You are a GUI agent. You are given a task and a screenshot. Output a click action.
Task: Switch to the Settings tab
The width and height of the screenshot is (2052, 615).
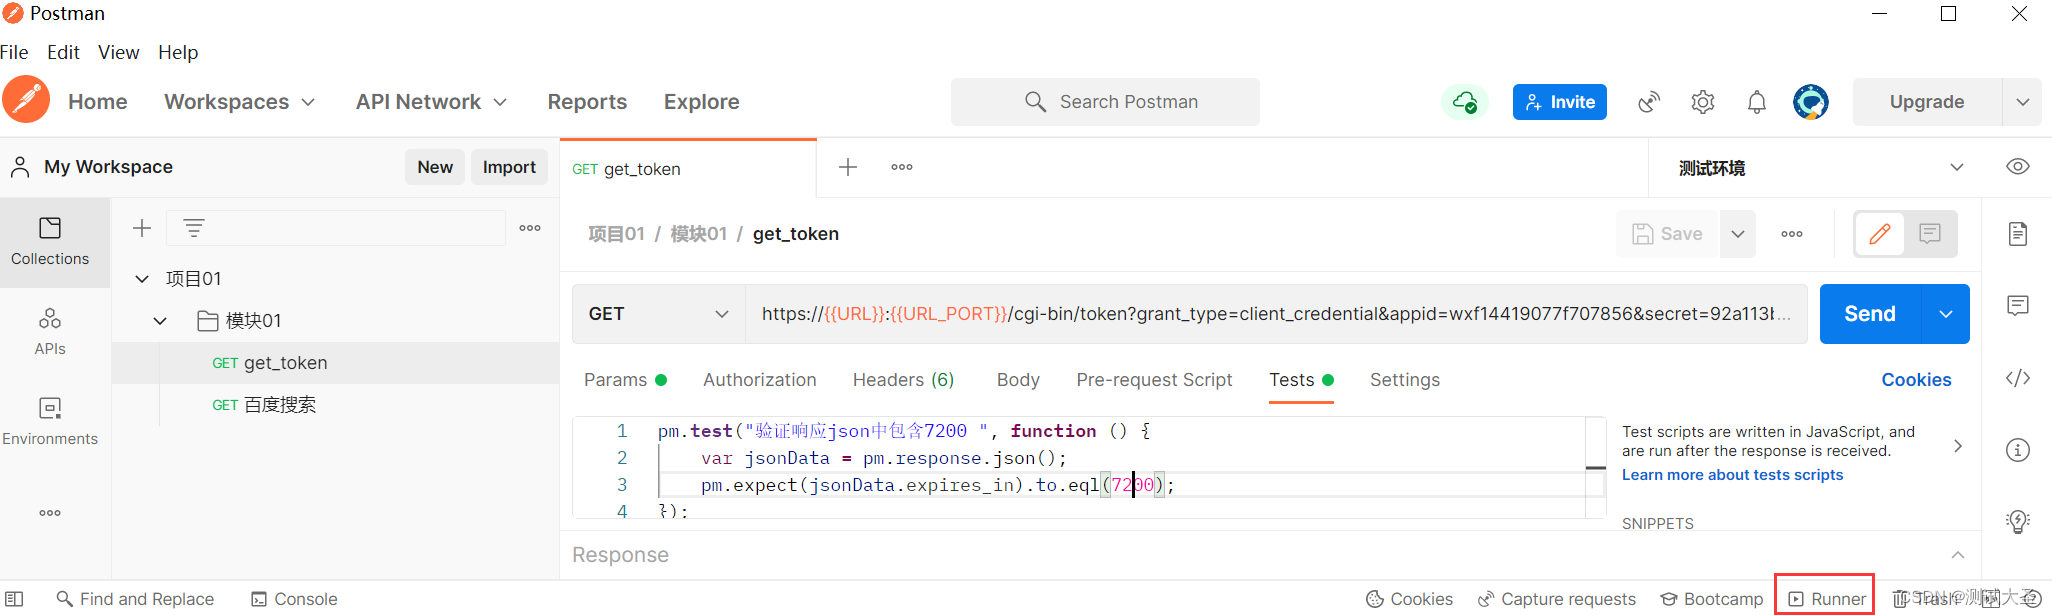[1405, 380]
